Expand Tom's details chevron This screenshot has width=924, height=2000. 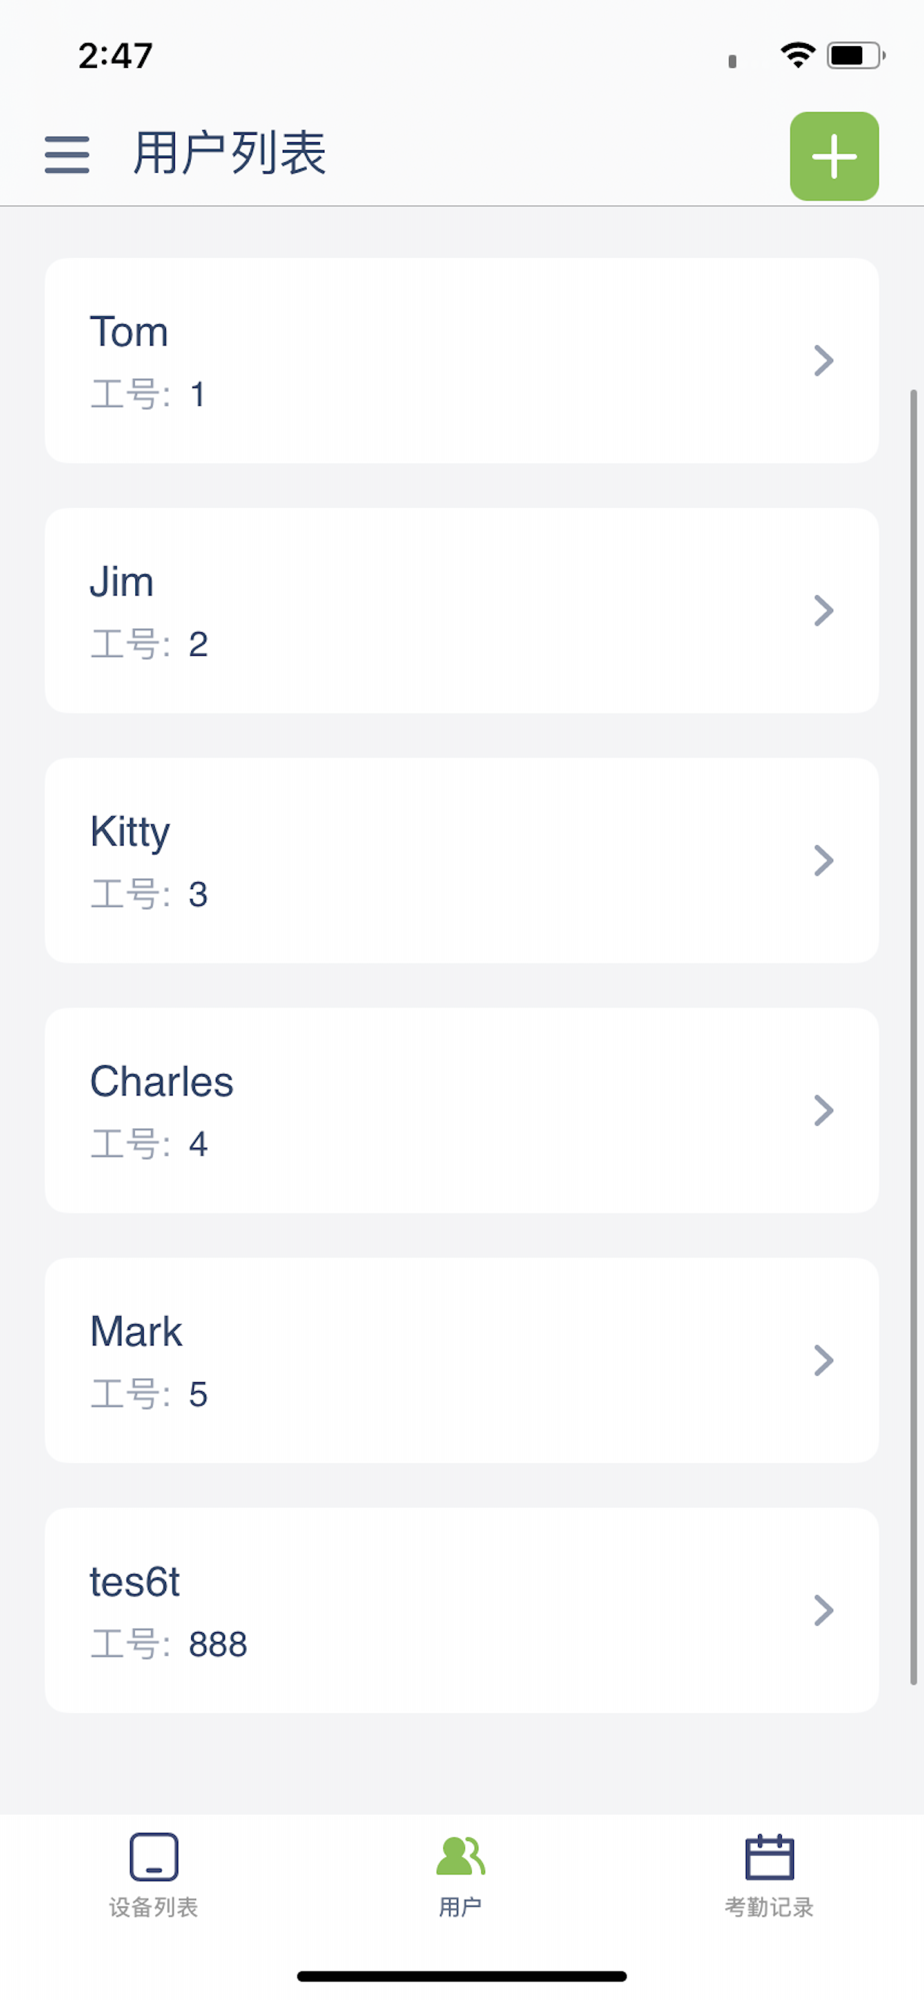823,361
